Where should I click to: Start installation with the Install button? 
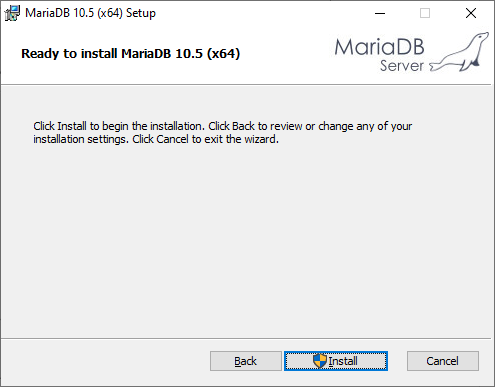tap(336, 361)
